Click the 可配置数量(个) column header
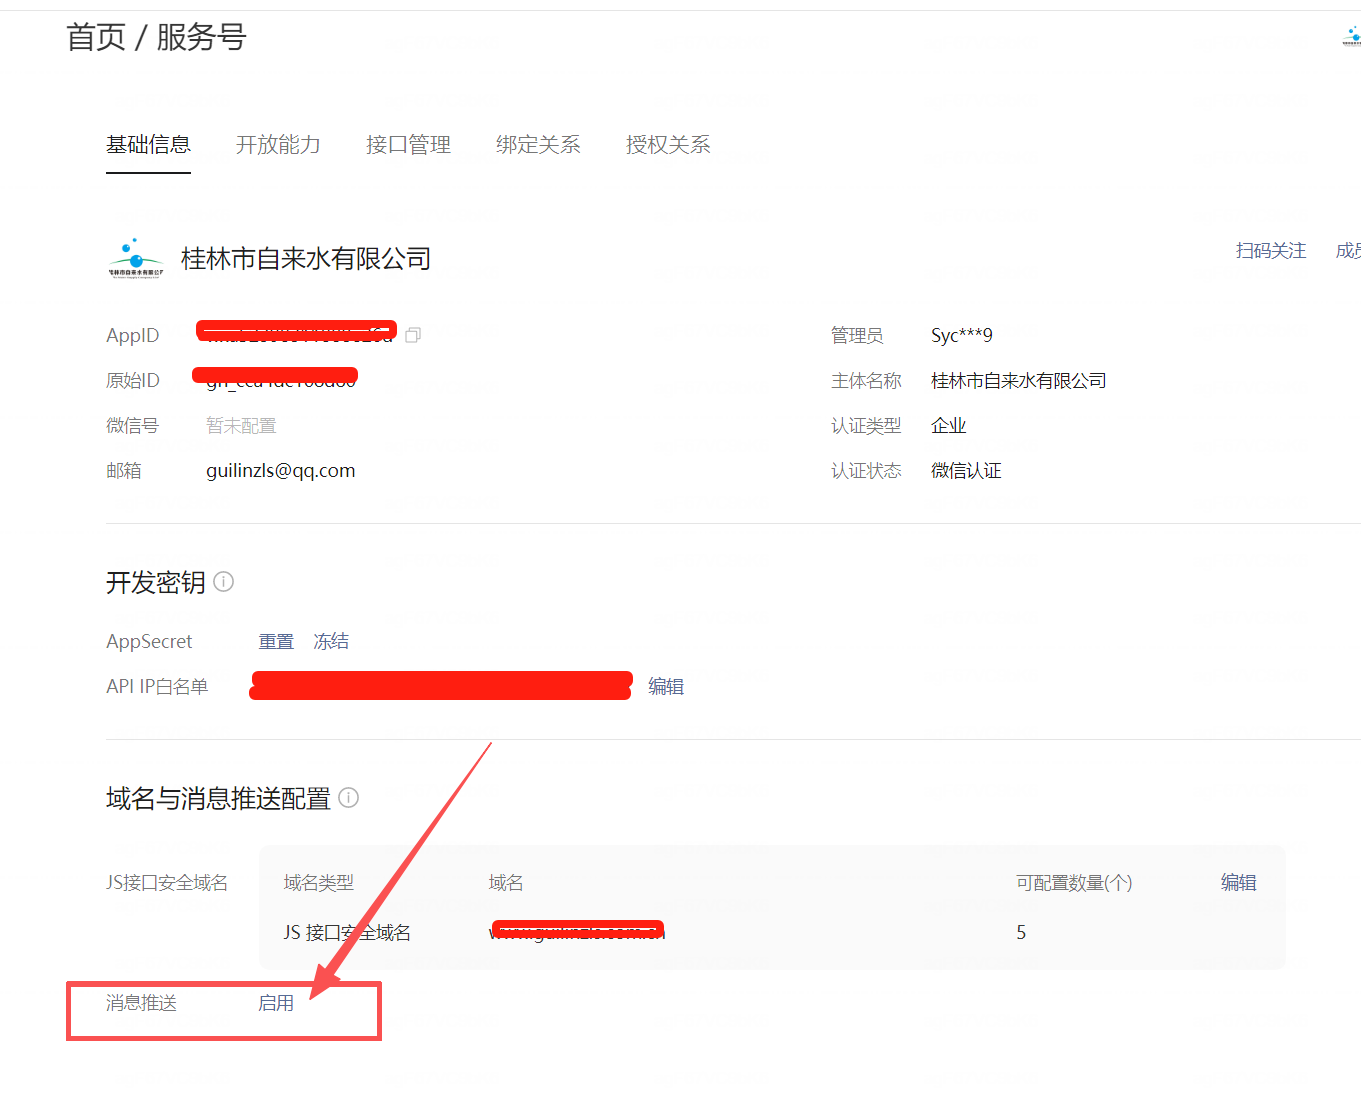Viewport: 1361px width, 1094px height. 1074,883
